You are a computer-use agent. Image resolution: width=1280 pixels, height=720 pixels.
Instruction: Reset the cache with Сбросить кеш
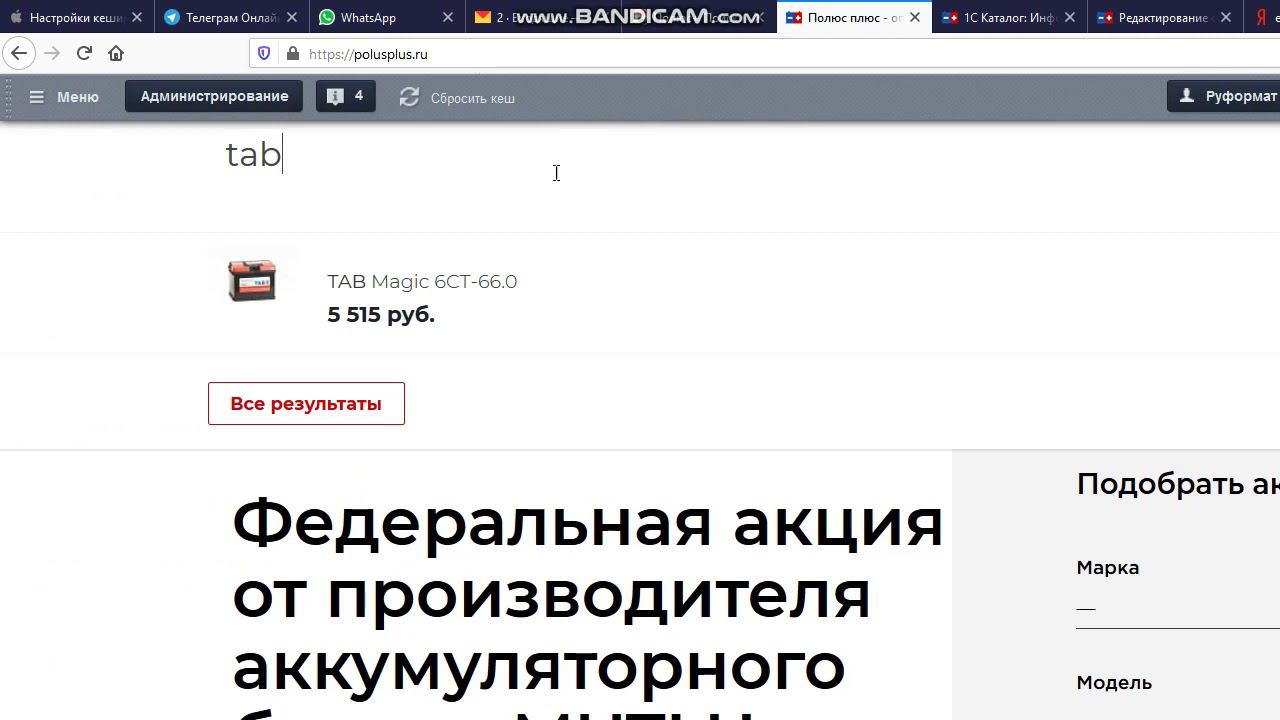[x=457, y=97]
